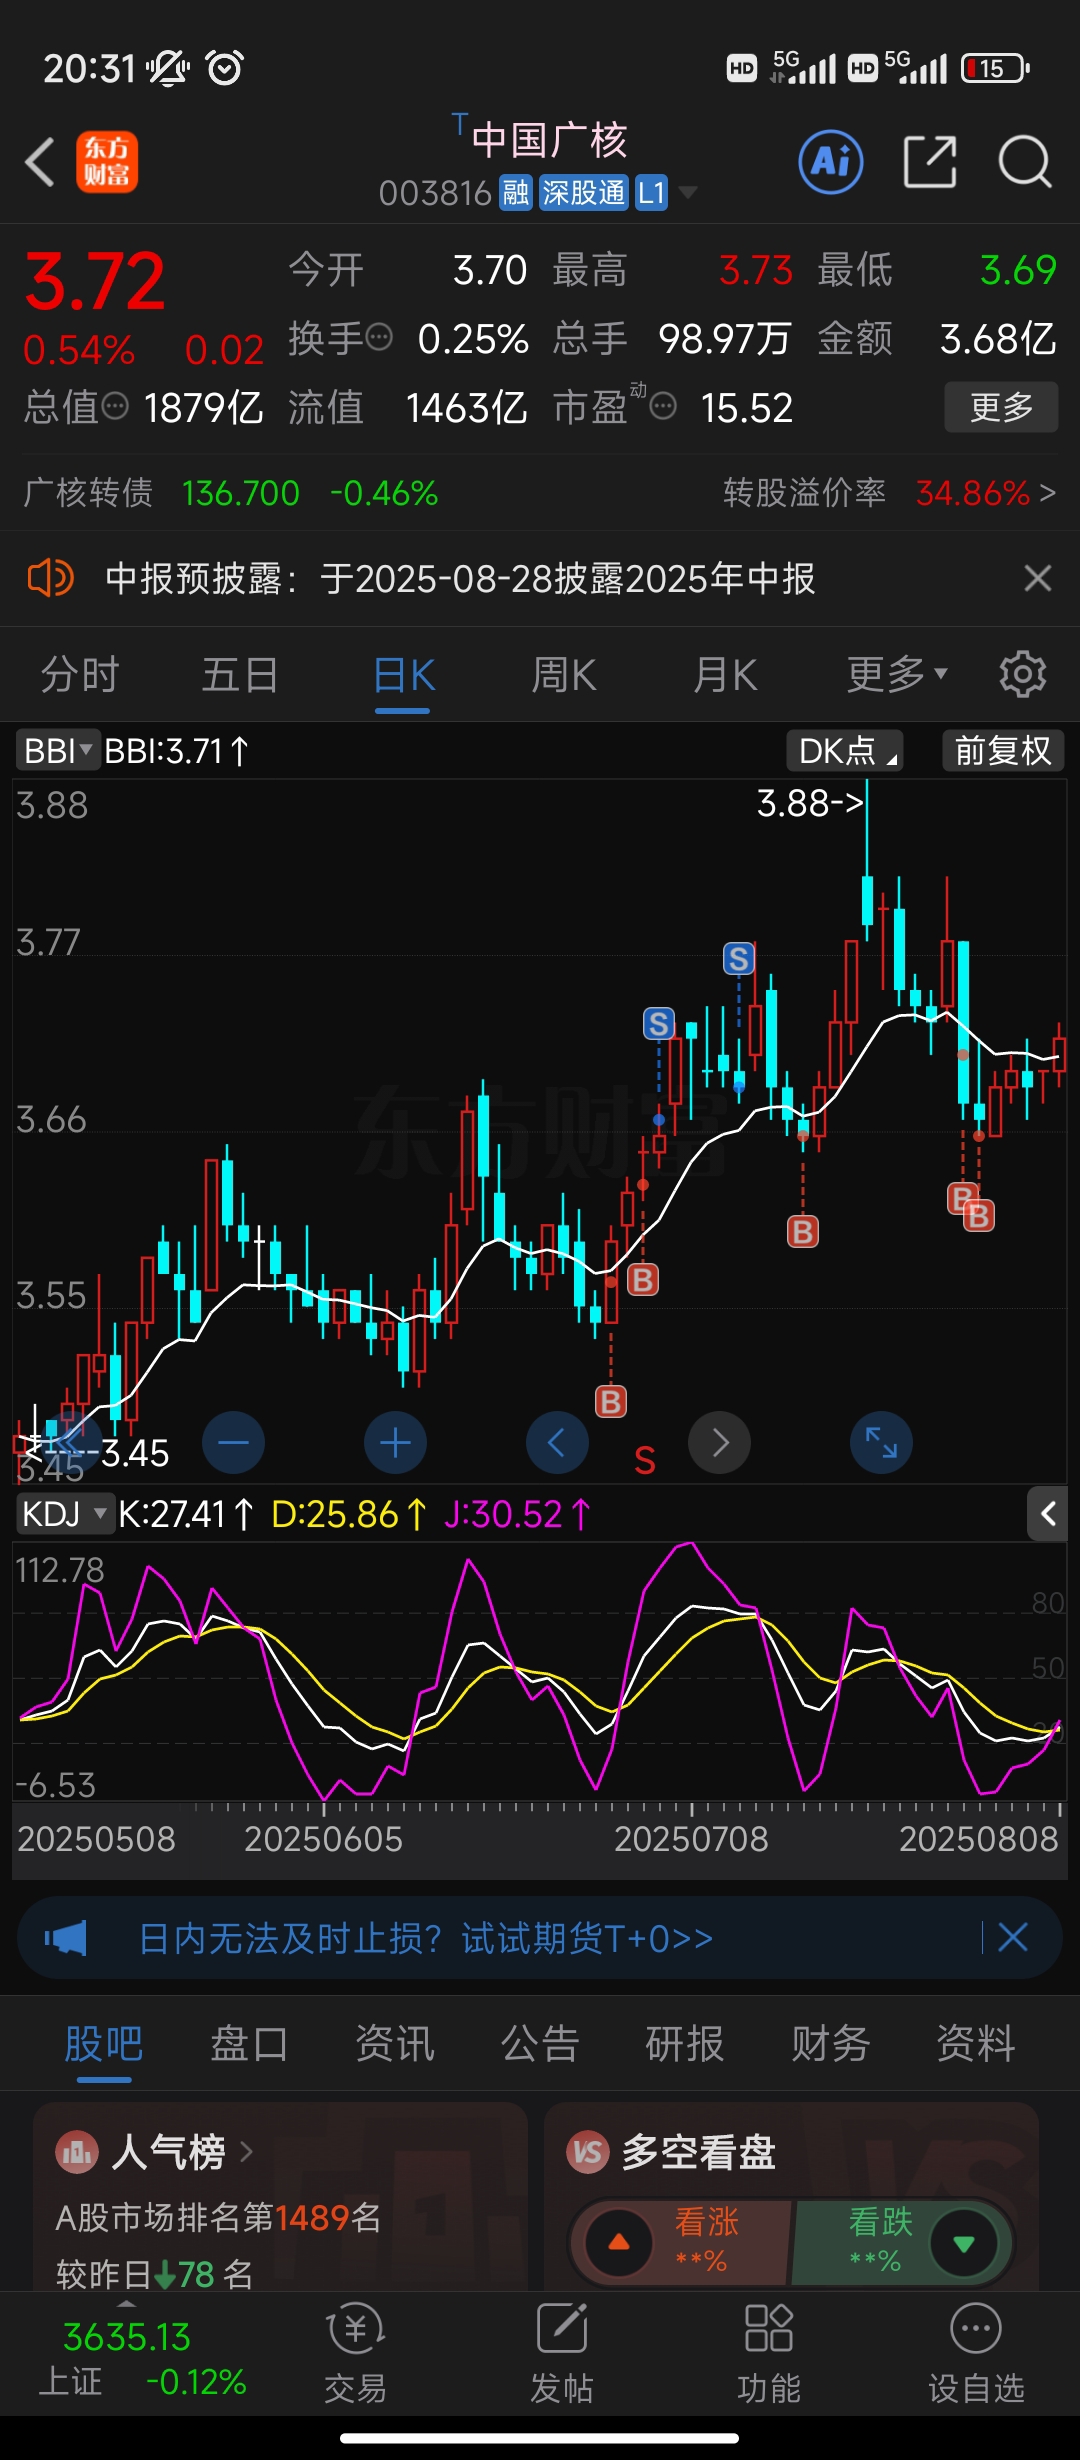
Task: Tap the 换手 info icon
Action: click(x=379, y=337)
